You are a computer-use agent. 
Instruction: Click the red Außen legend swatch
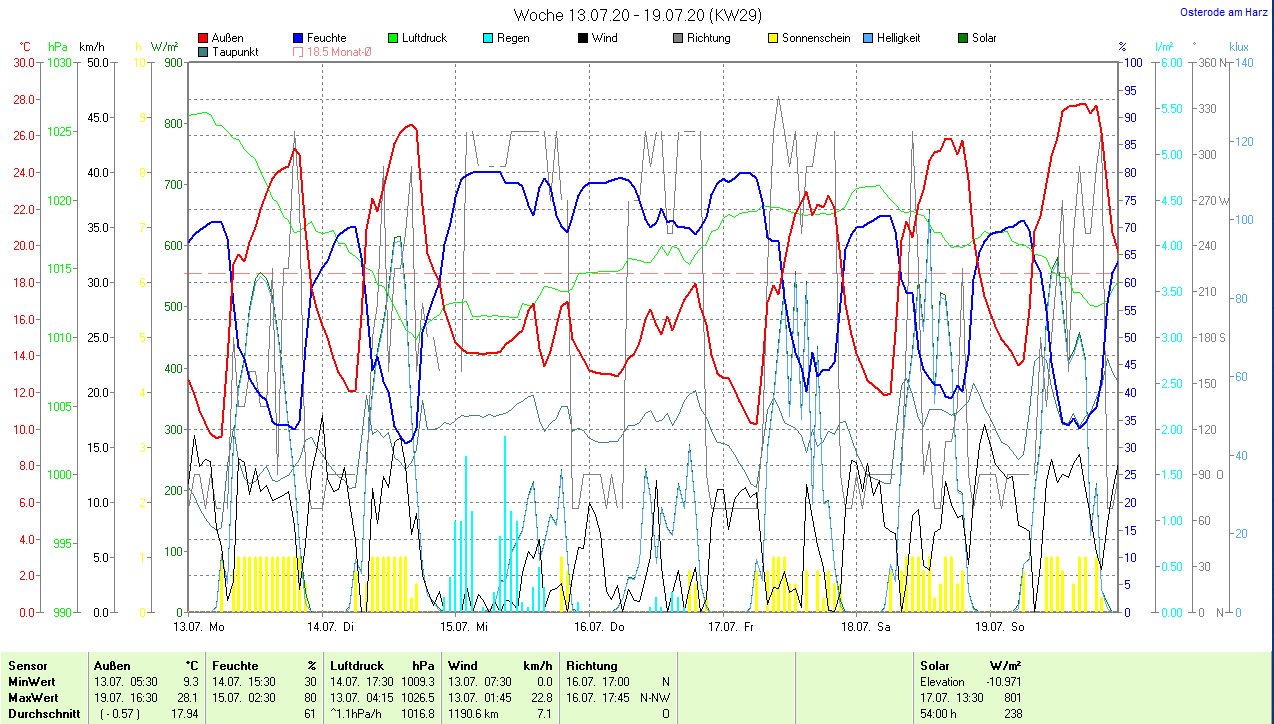tap(203, 38)
